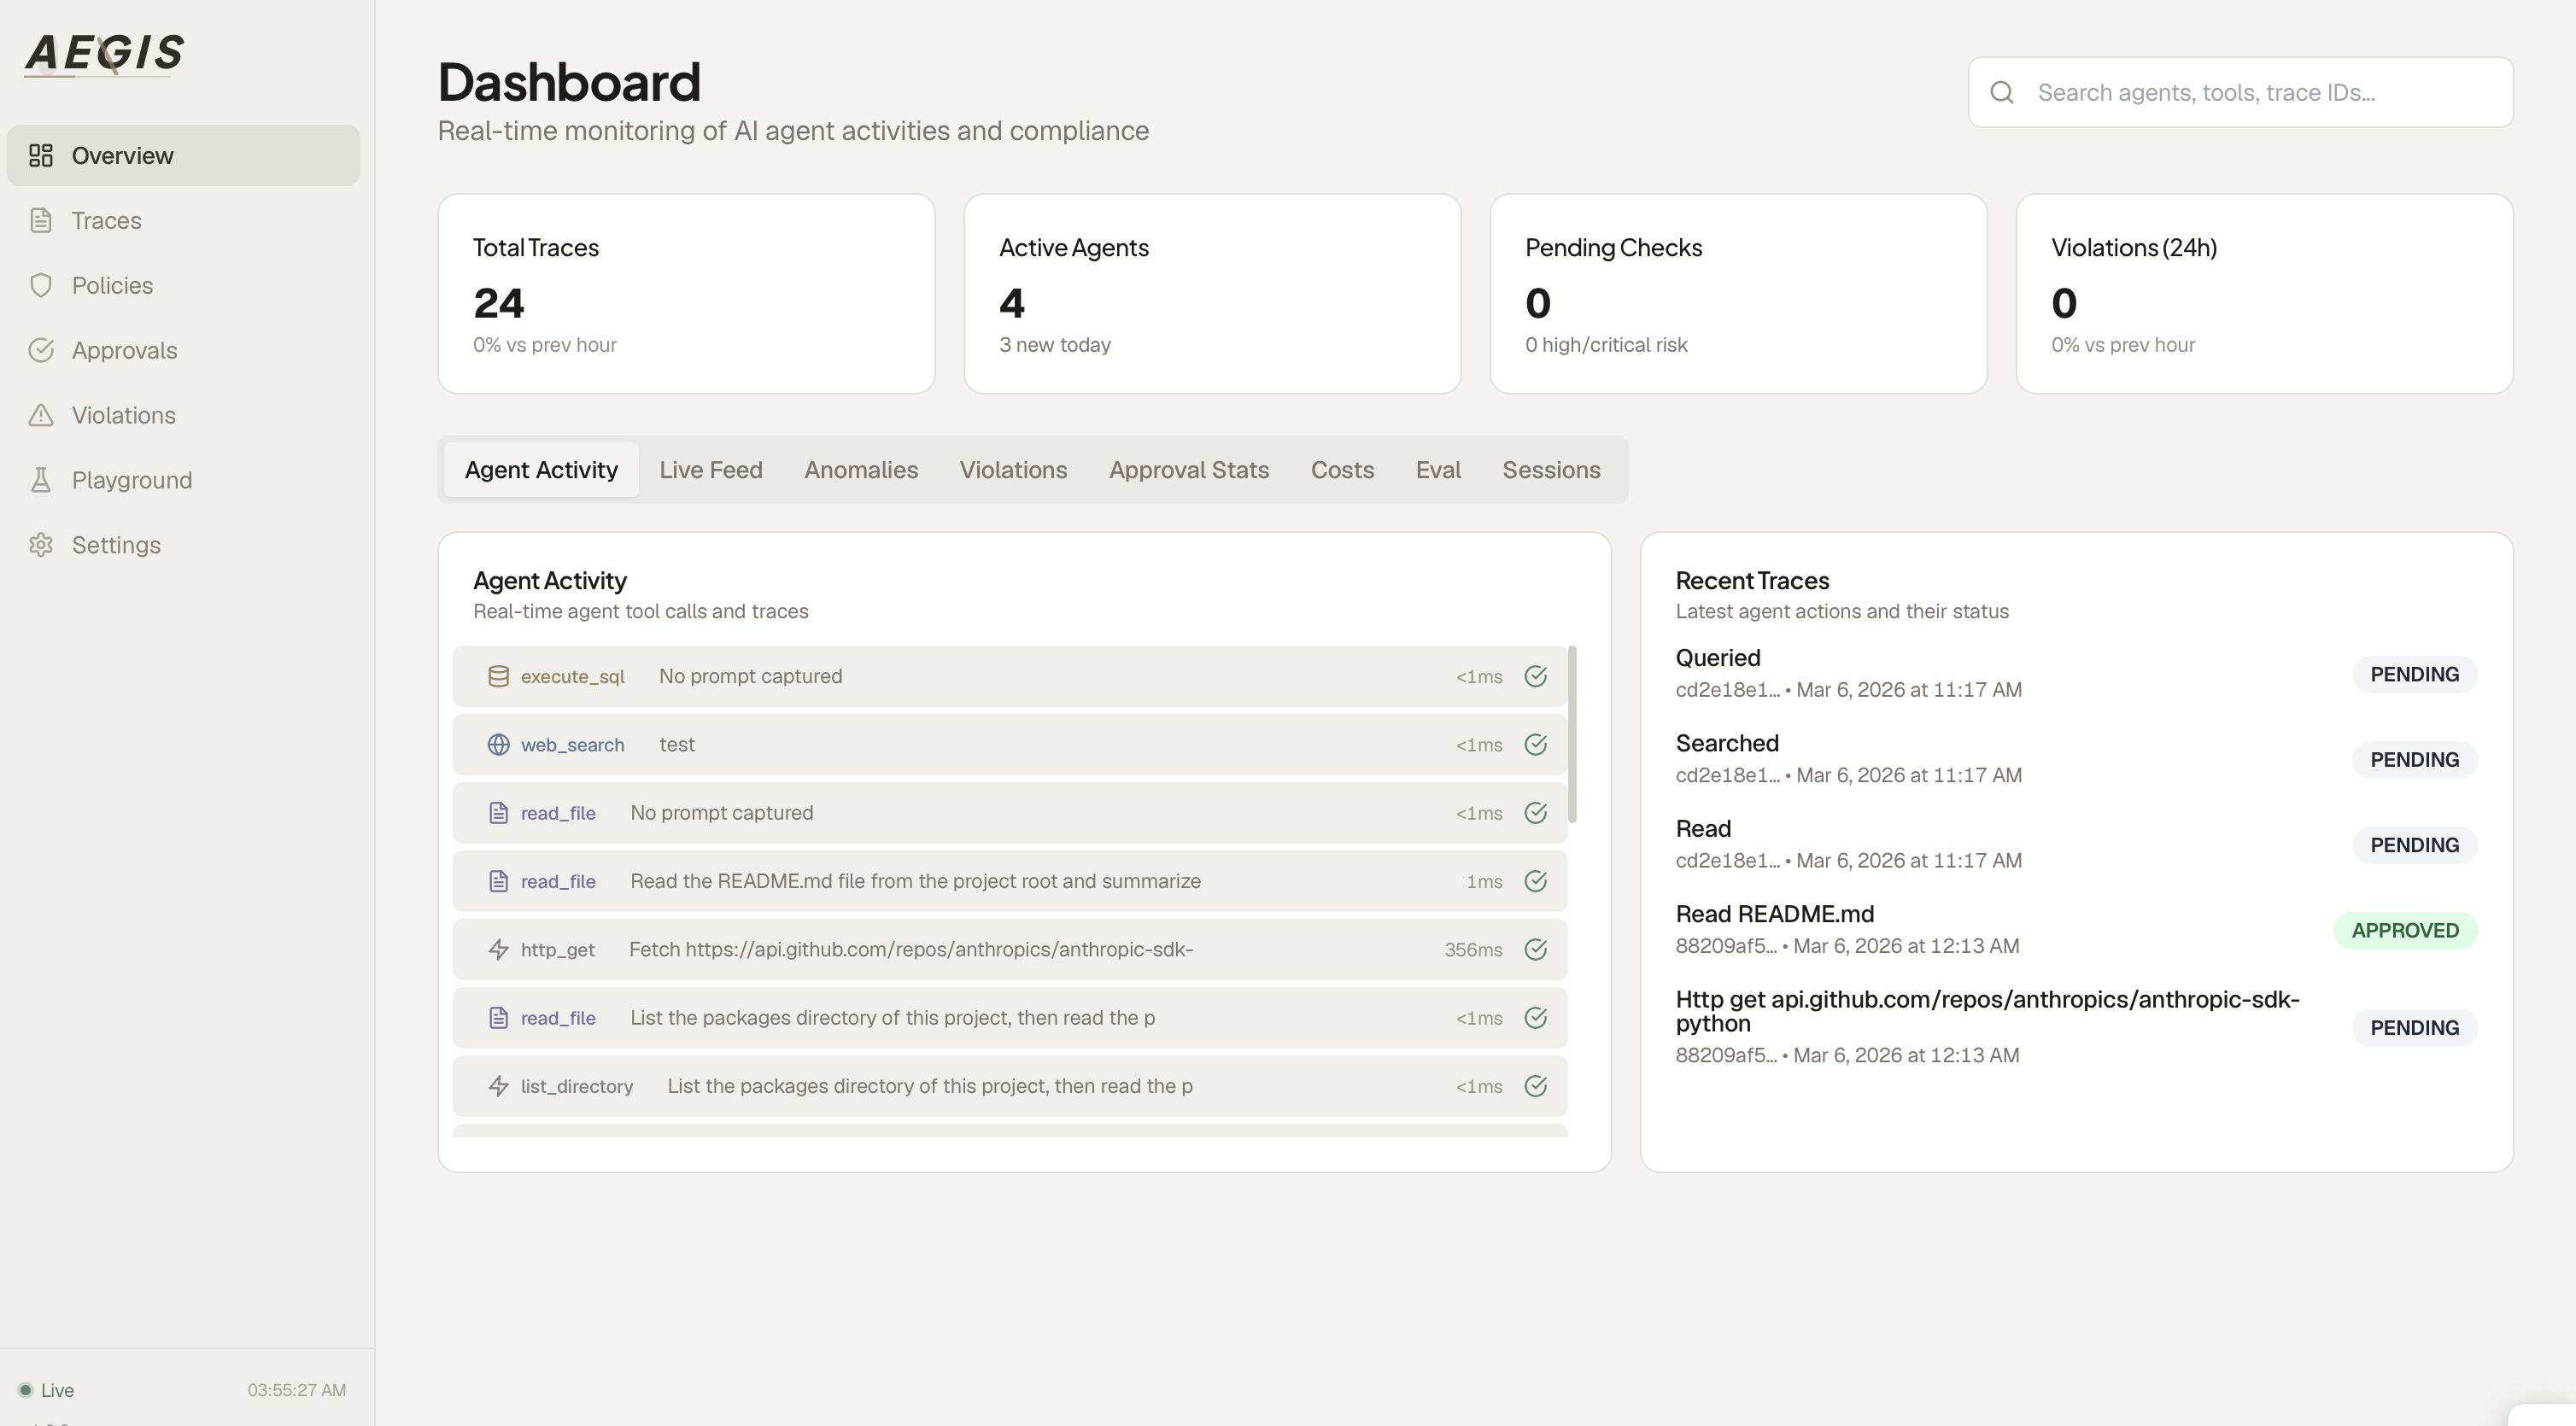Click the http_get lightning bolt icon
The width and height of the screenshot is (2576, 1426).
[x=498, y=950]
